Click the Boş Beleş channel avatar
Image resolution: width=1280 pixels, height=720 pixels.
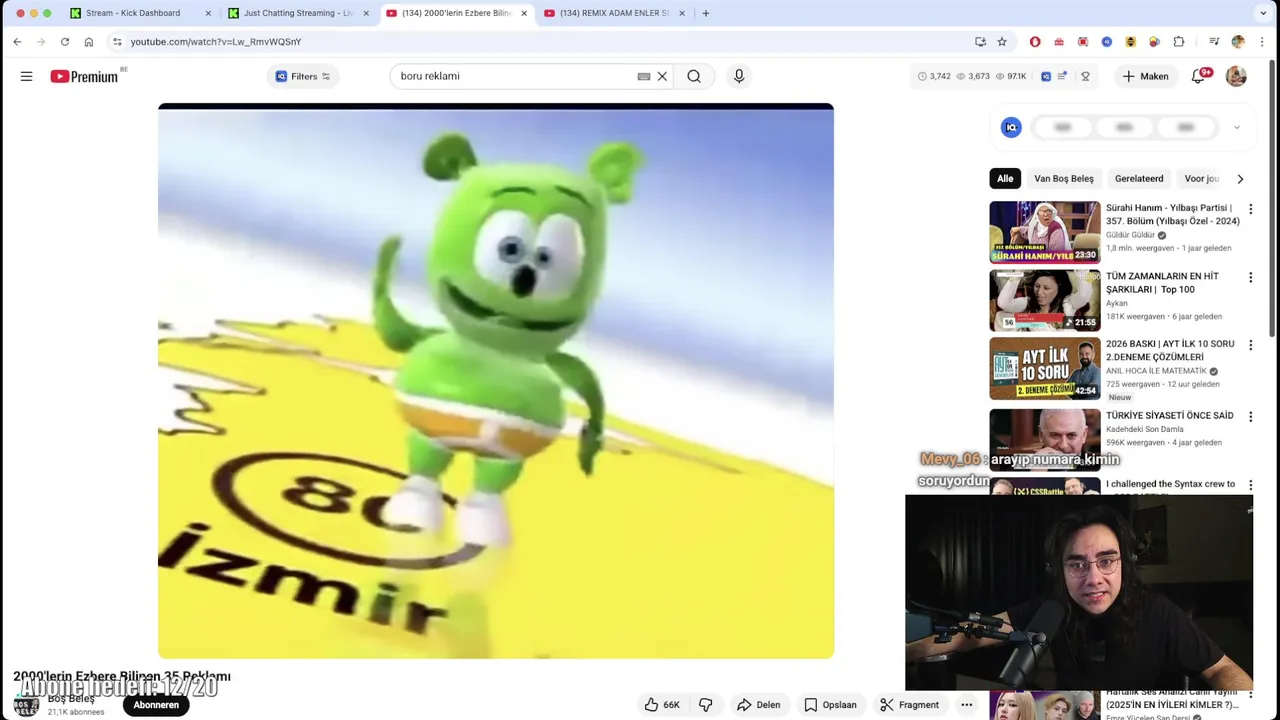[26, 706]
